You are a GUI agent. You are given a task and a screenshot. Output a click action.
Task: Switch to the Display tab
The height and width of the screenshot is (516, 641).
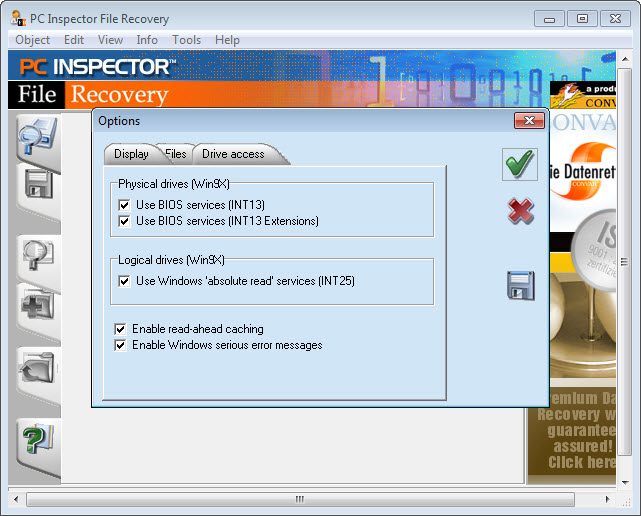(x=132, y=154)
